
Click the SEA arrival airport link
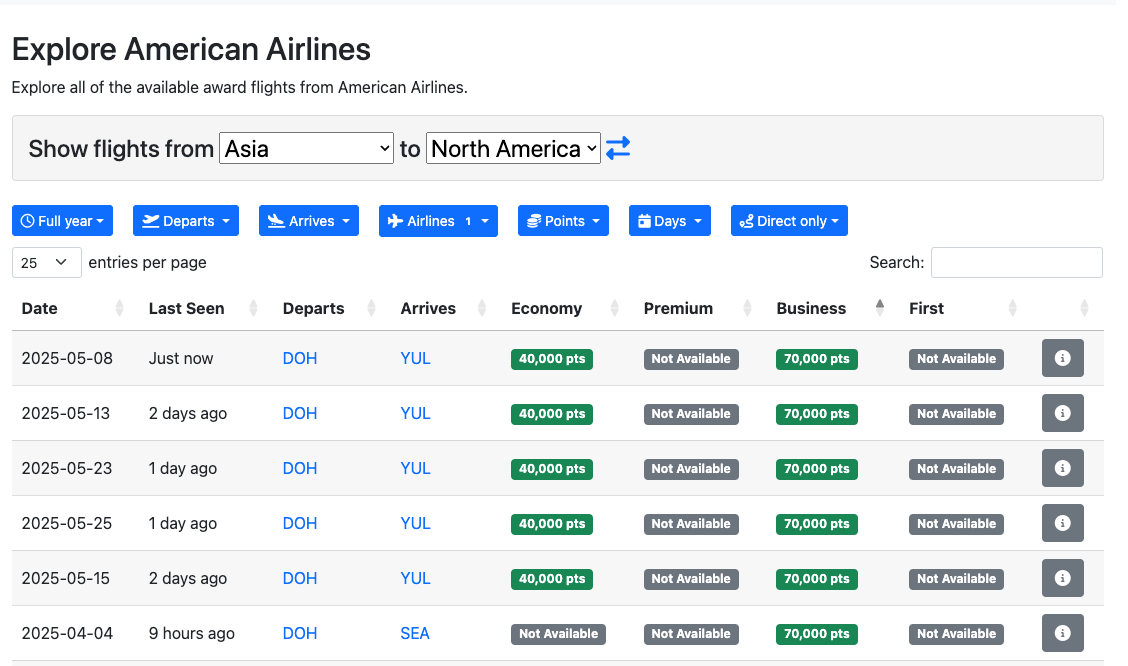[415, 633]
